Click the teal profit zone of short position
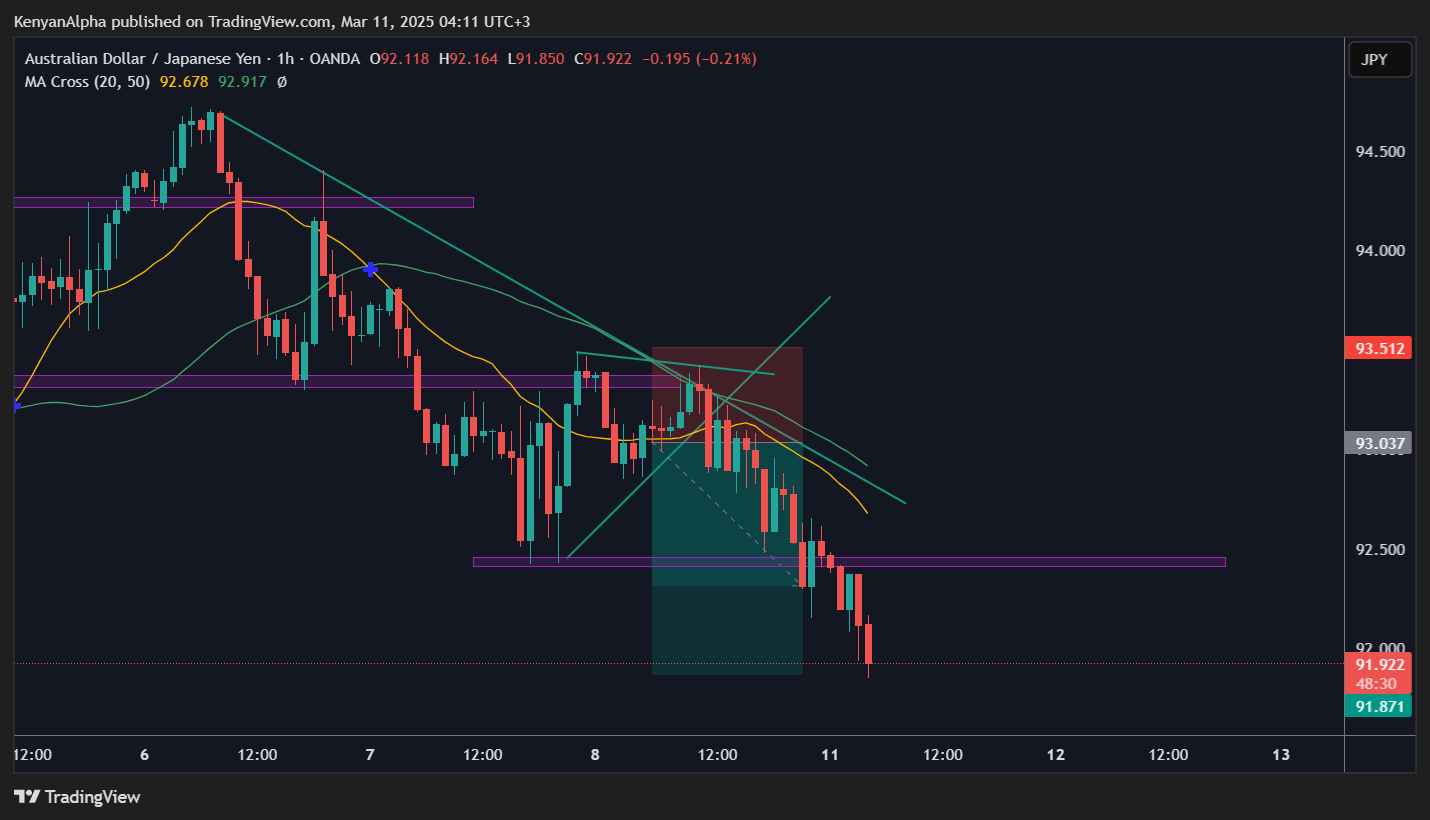Screen dimensions: 1430x820 pyautogui.click(x=727, y=559)
